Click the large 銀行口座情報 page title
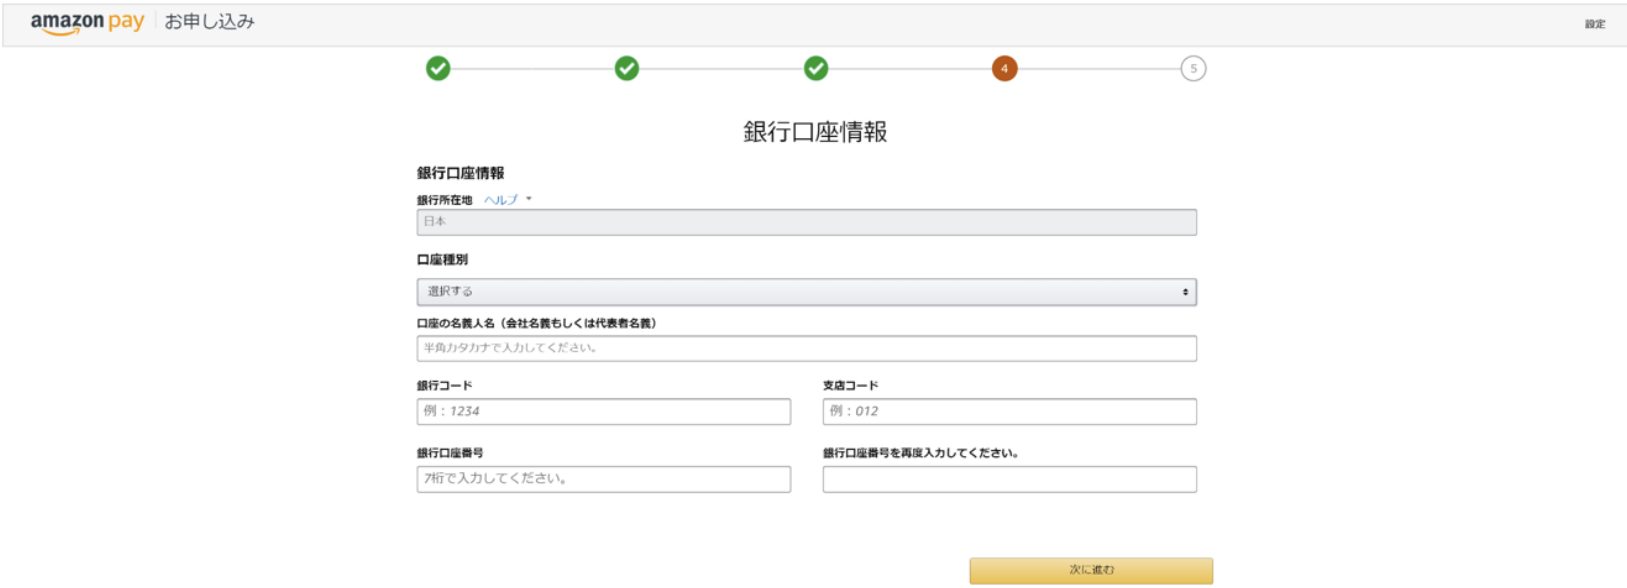1627x588 pixels. pyautogui.click(x=815, y=132)
